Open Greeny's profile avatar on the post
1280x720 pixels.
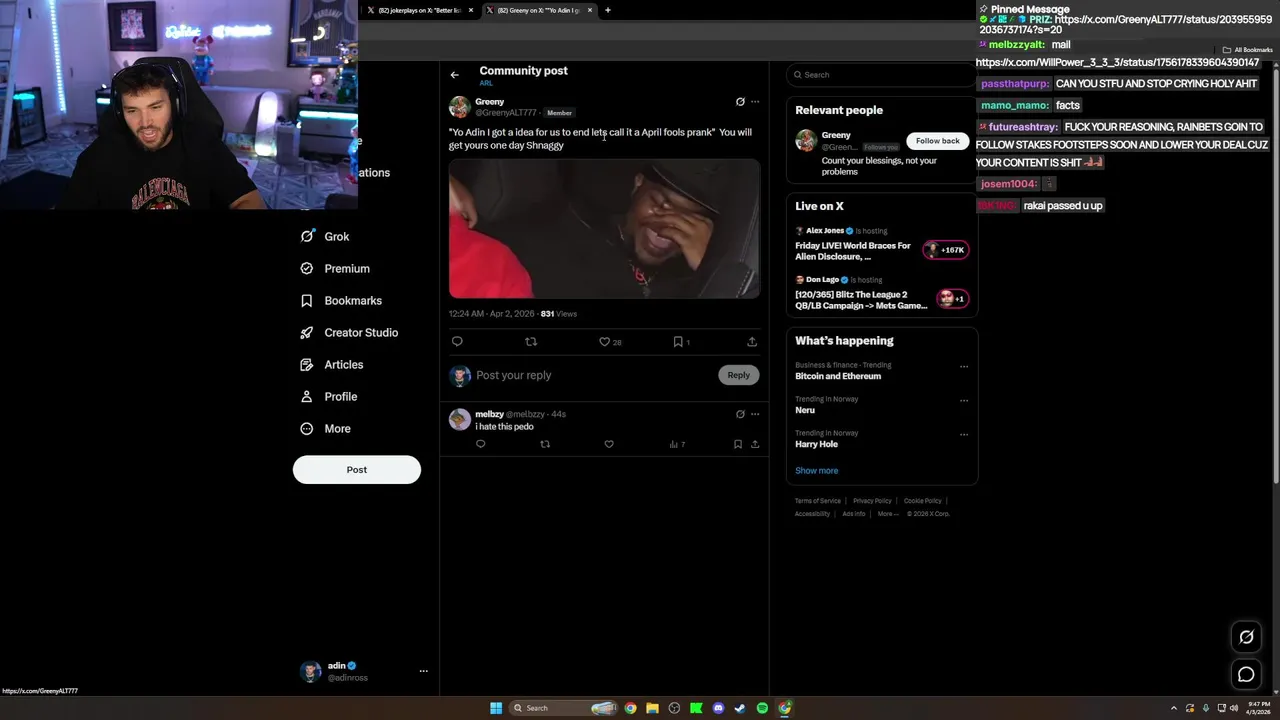(460, 108)
